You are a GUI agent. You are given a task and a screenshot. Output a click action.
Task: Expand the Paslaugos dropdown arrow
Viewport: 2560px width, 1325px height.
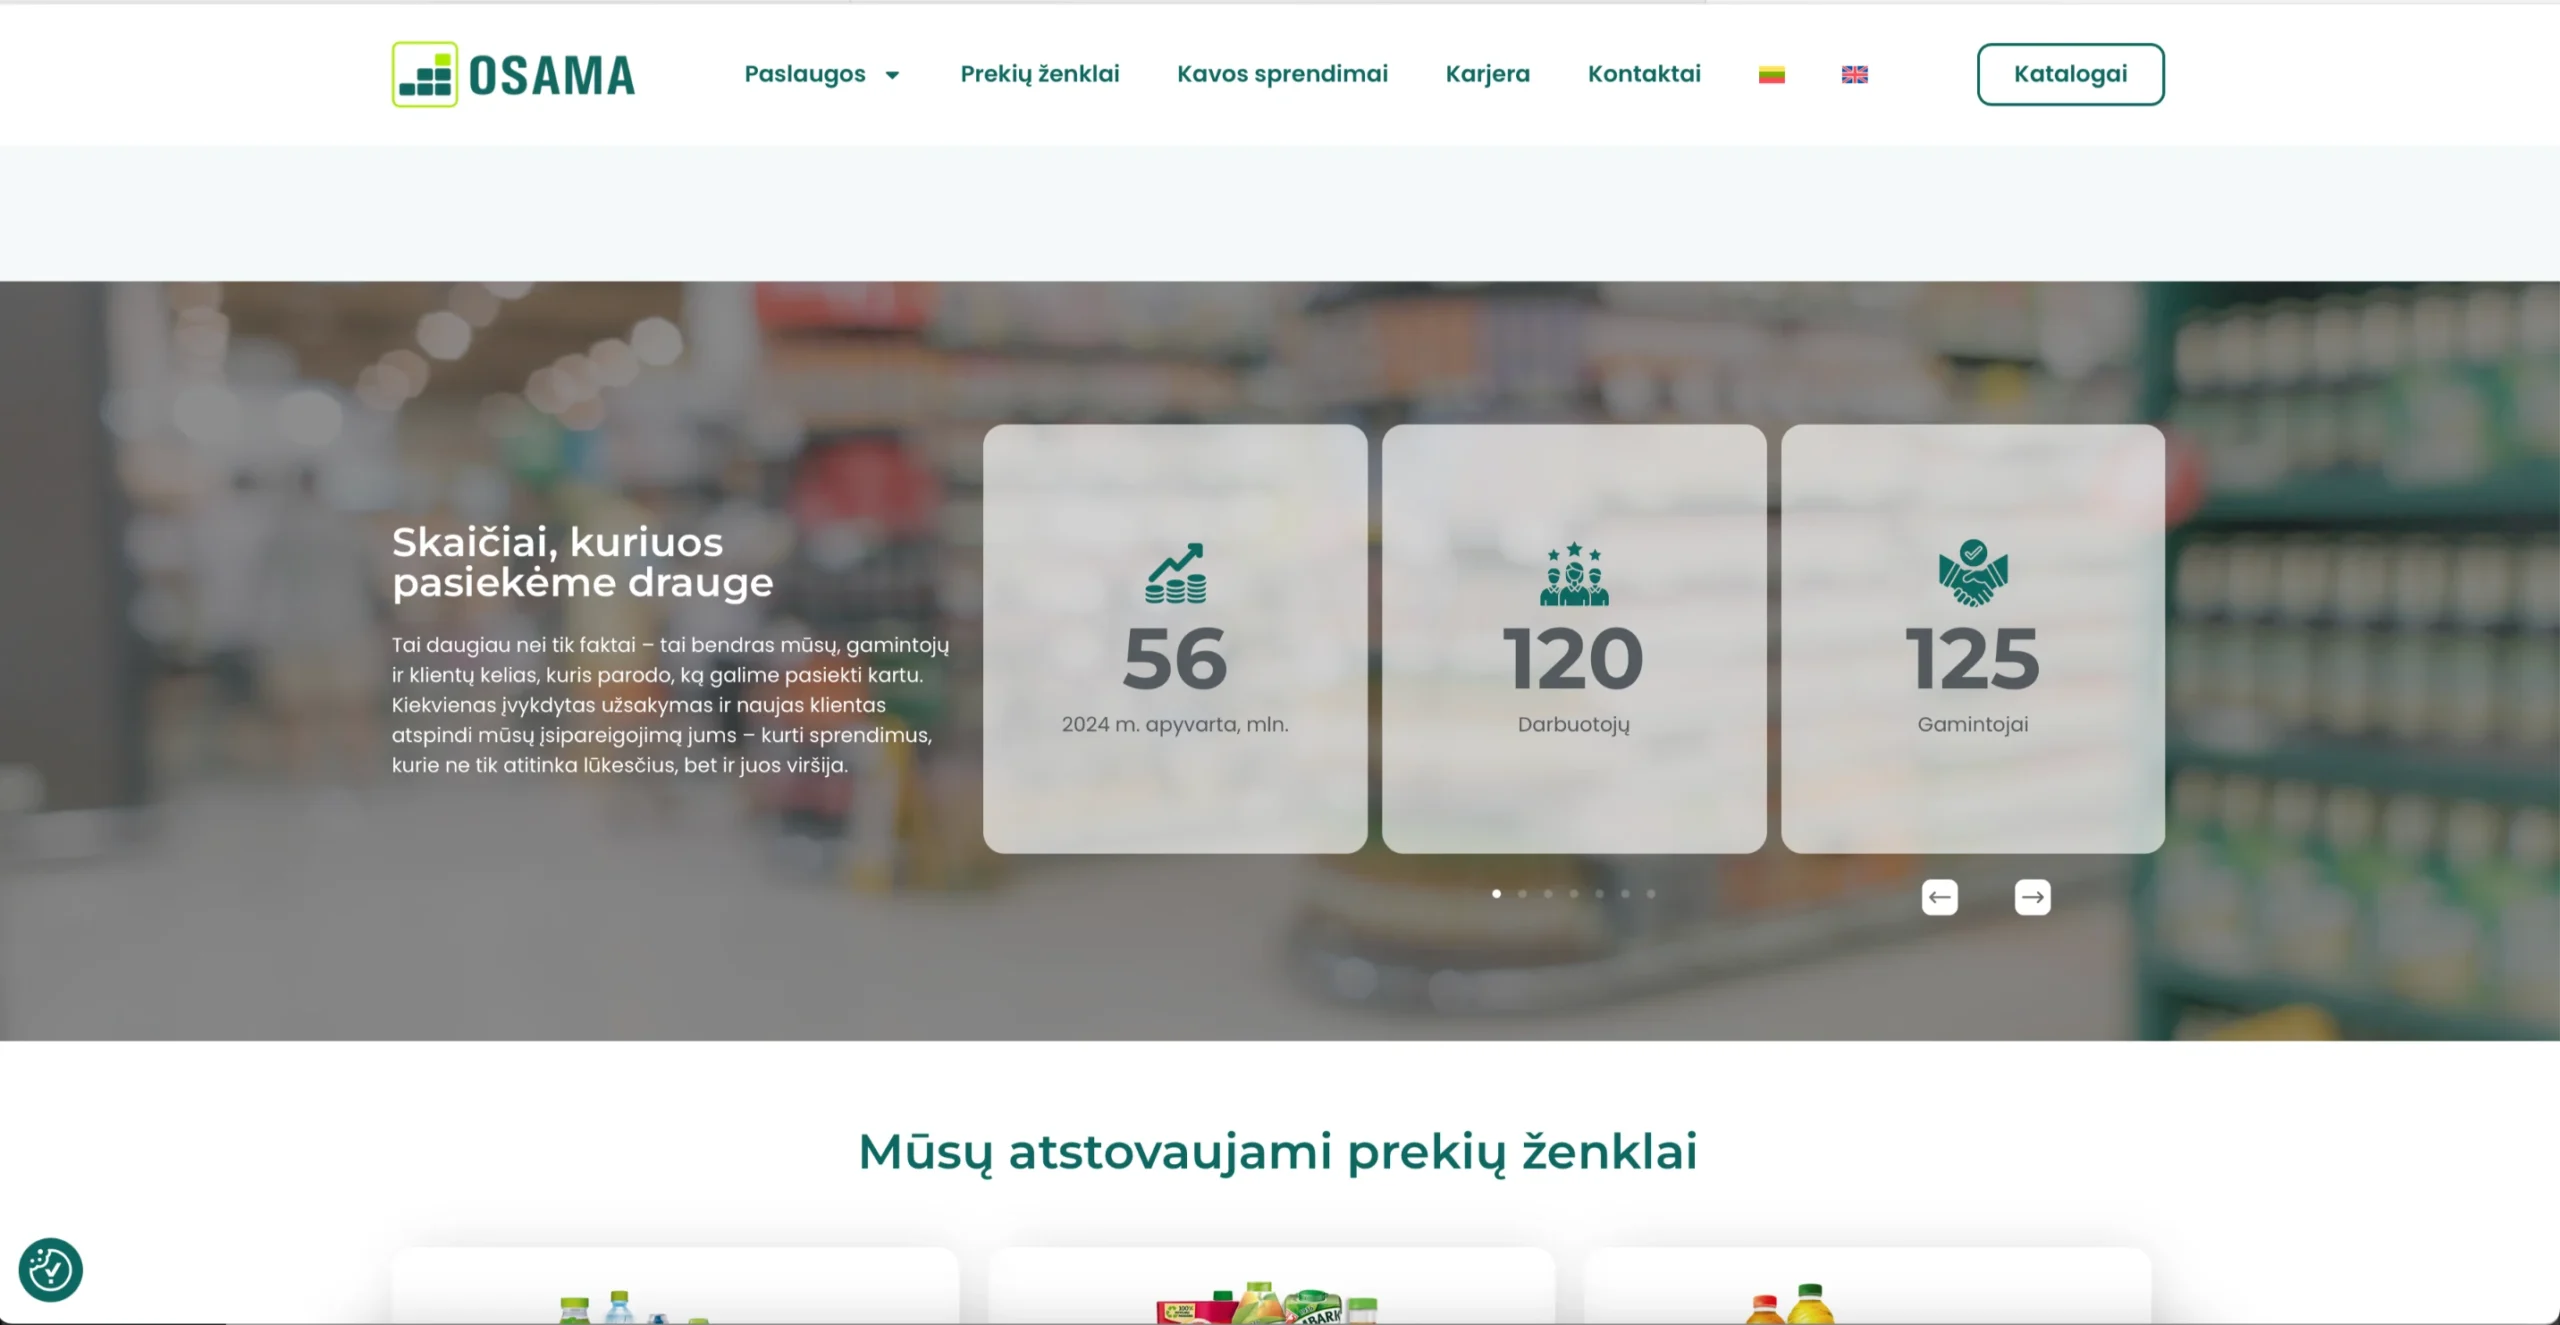[x=892, y=75]
